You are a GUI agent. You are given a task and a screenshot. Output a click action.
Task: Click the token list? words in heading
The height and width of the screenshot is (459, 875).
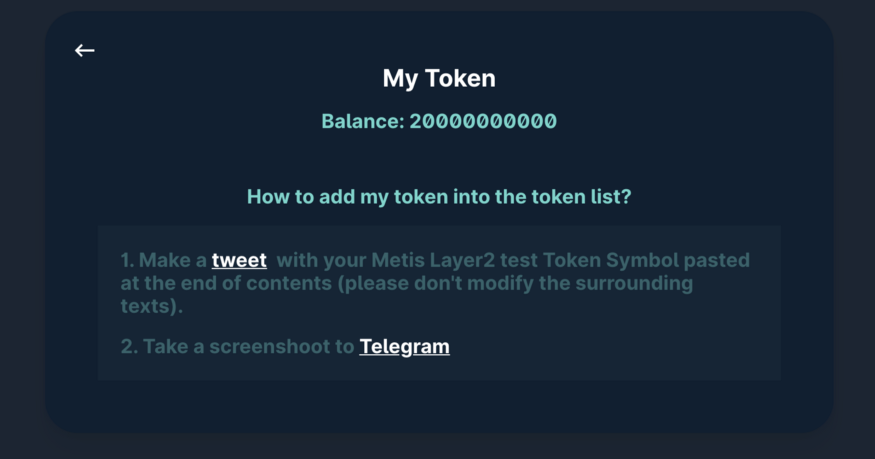581,197
